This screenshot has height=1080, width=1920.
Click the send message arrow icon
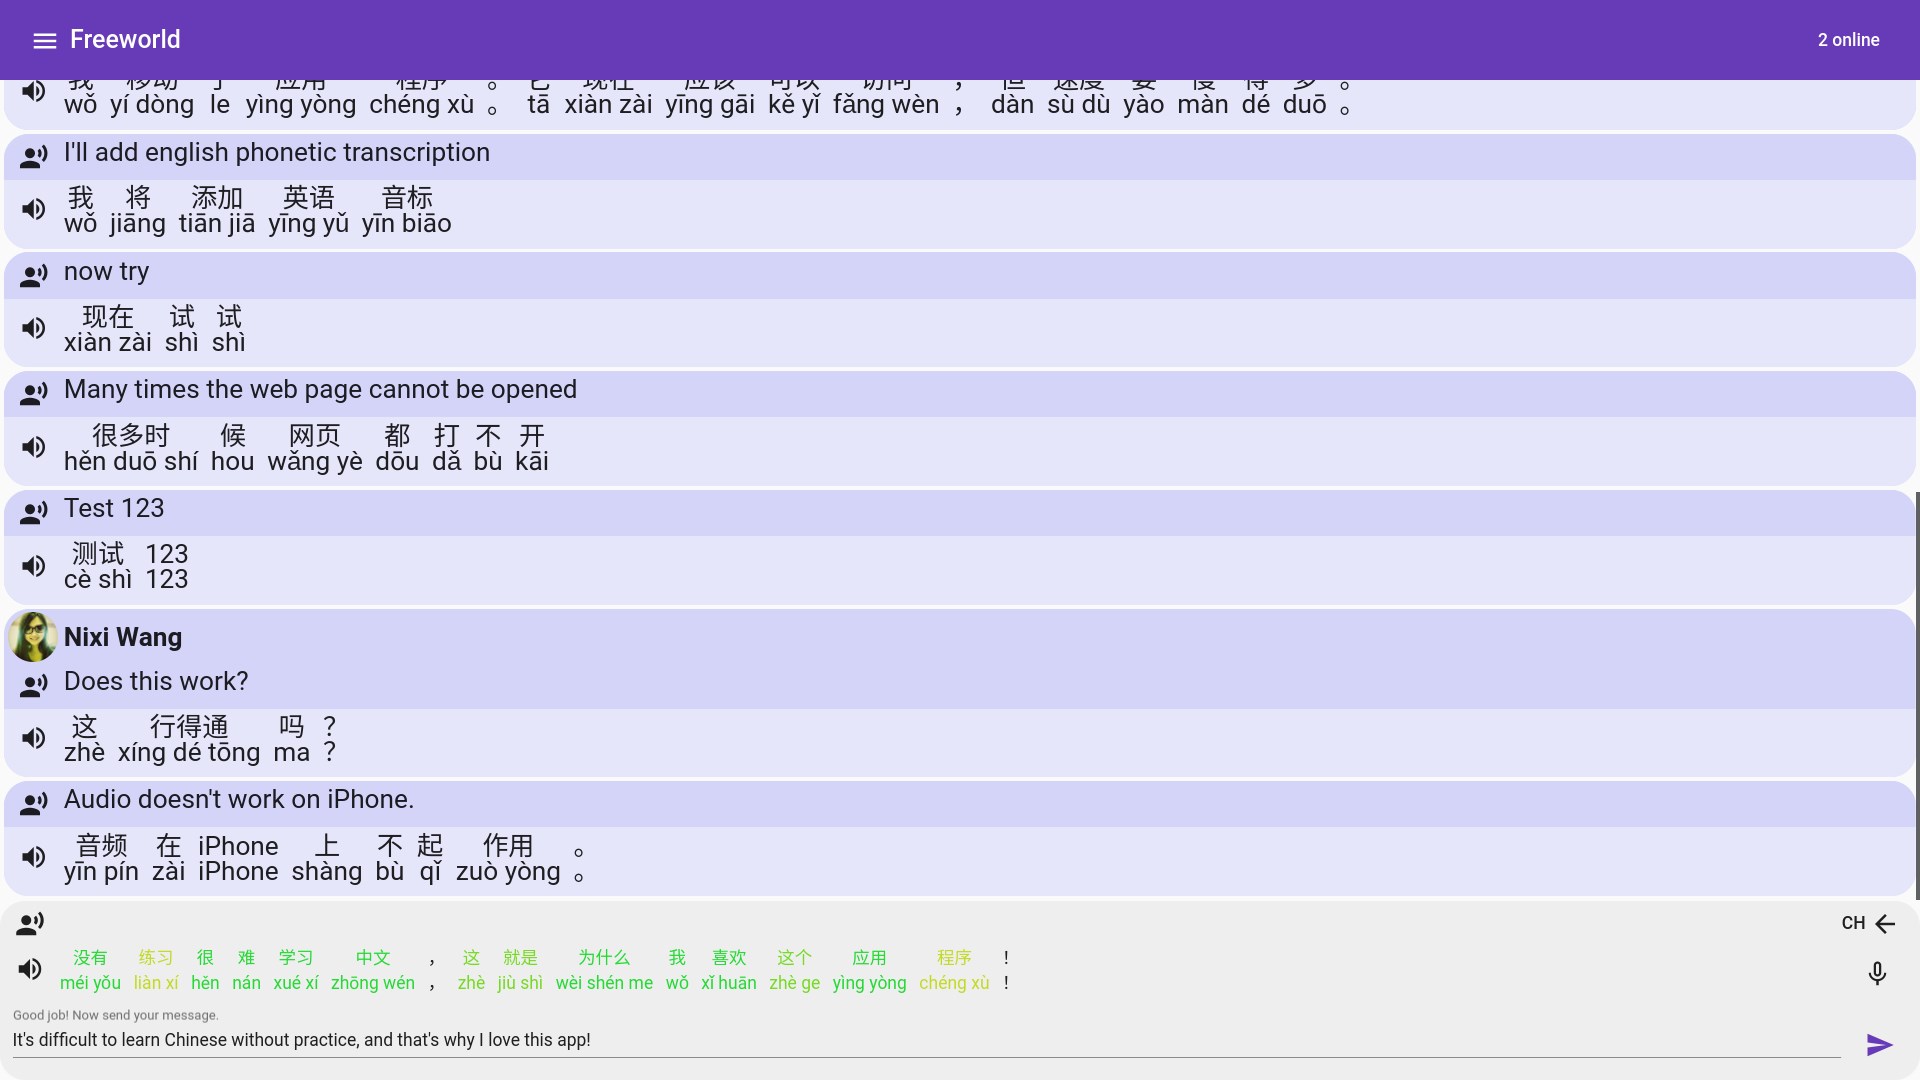click(1879, 1045)
